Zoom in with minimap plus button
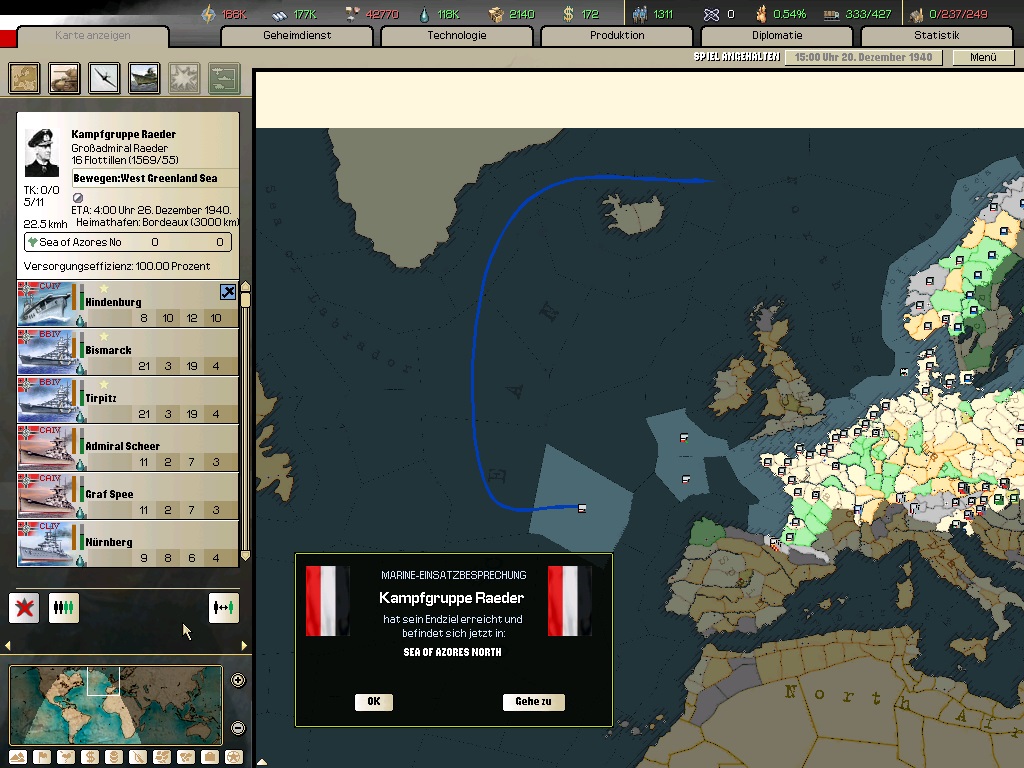 (238, 681)
